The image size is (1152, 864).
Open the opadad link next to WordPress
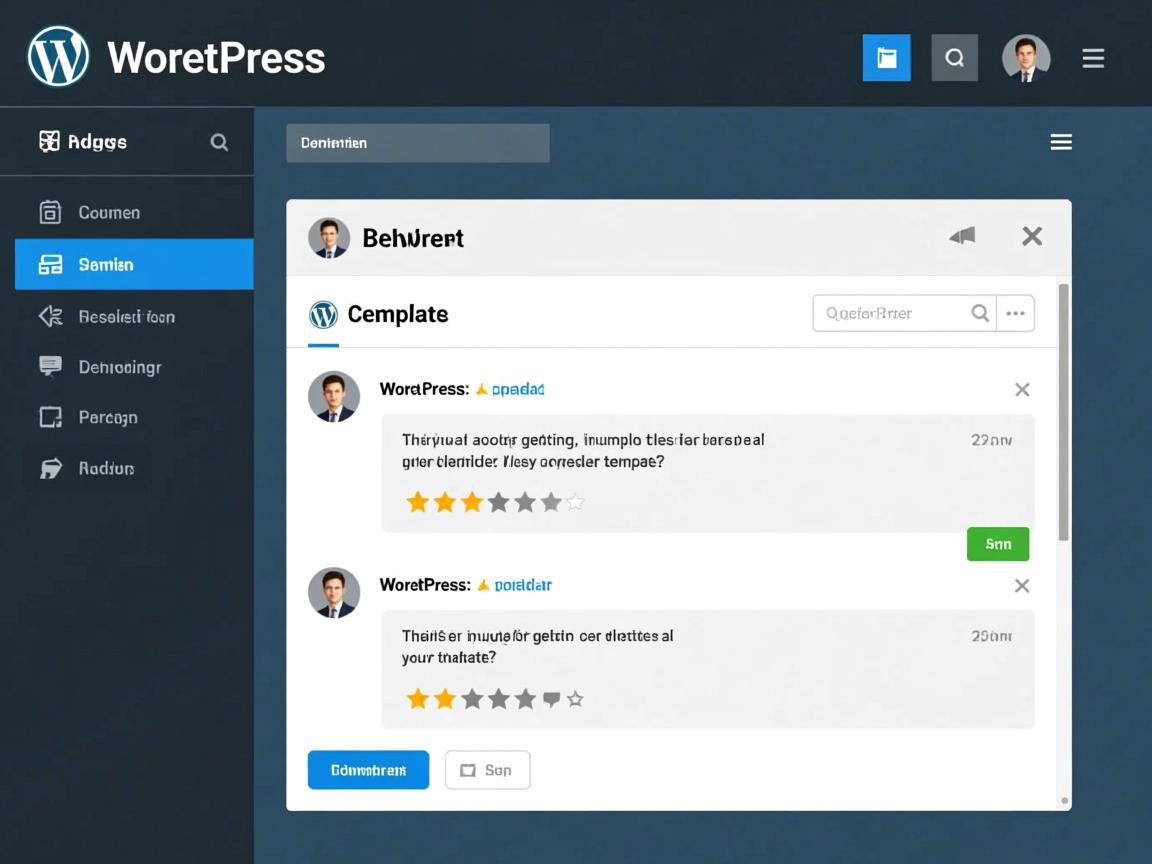click(517, 389)
